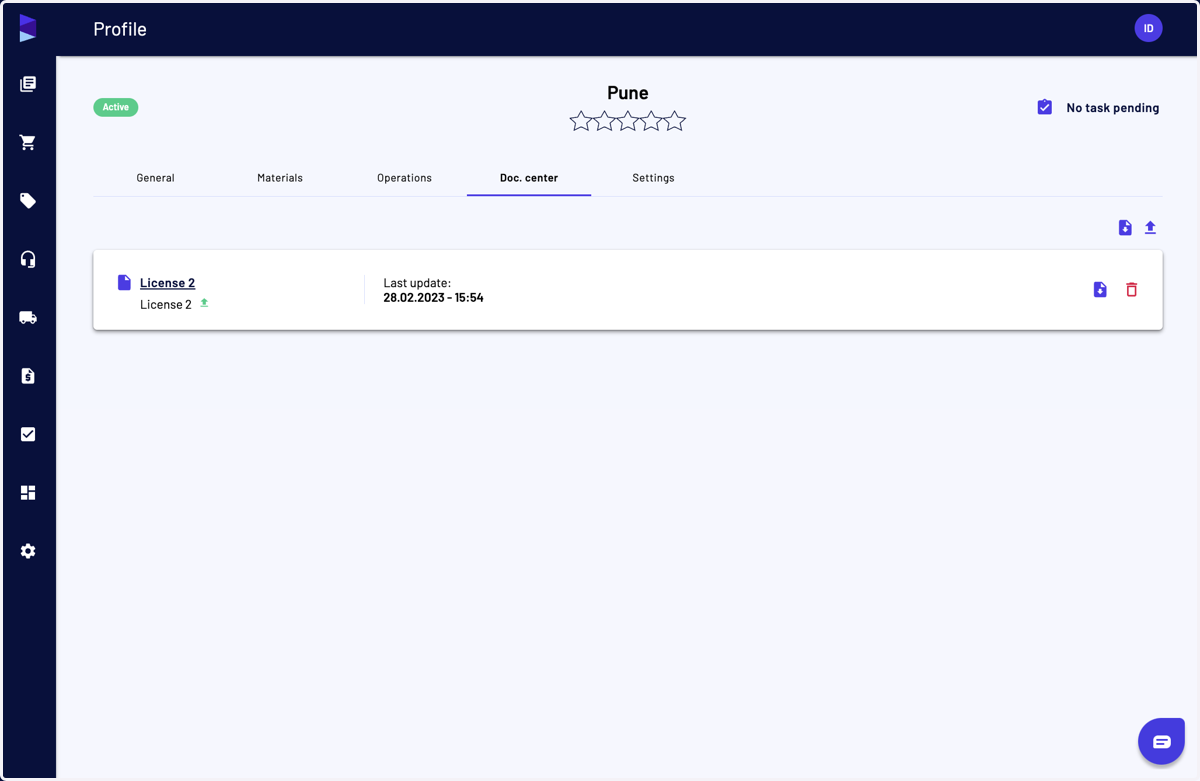Open the ID user avatar menu
Viewport: 1200px width, 781px height.
[x=1148, y=28]
